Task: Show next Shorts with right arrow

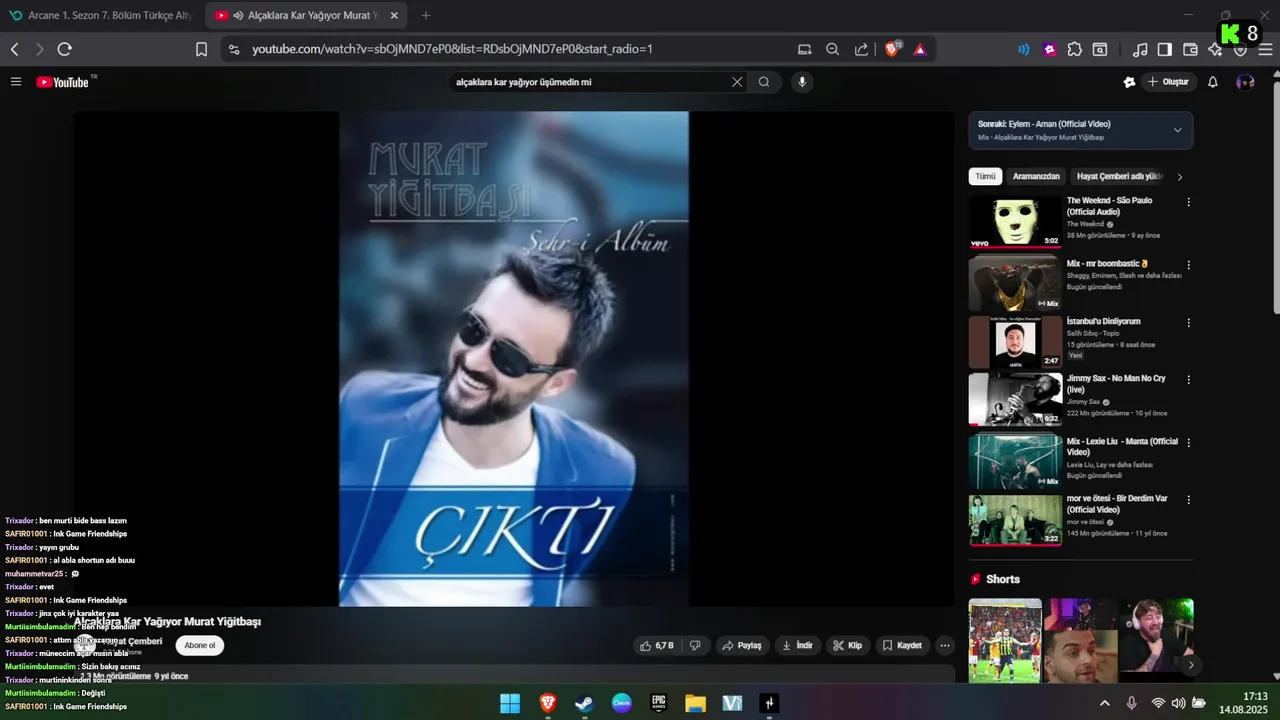Action: pos(1190,664)
